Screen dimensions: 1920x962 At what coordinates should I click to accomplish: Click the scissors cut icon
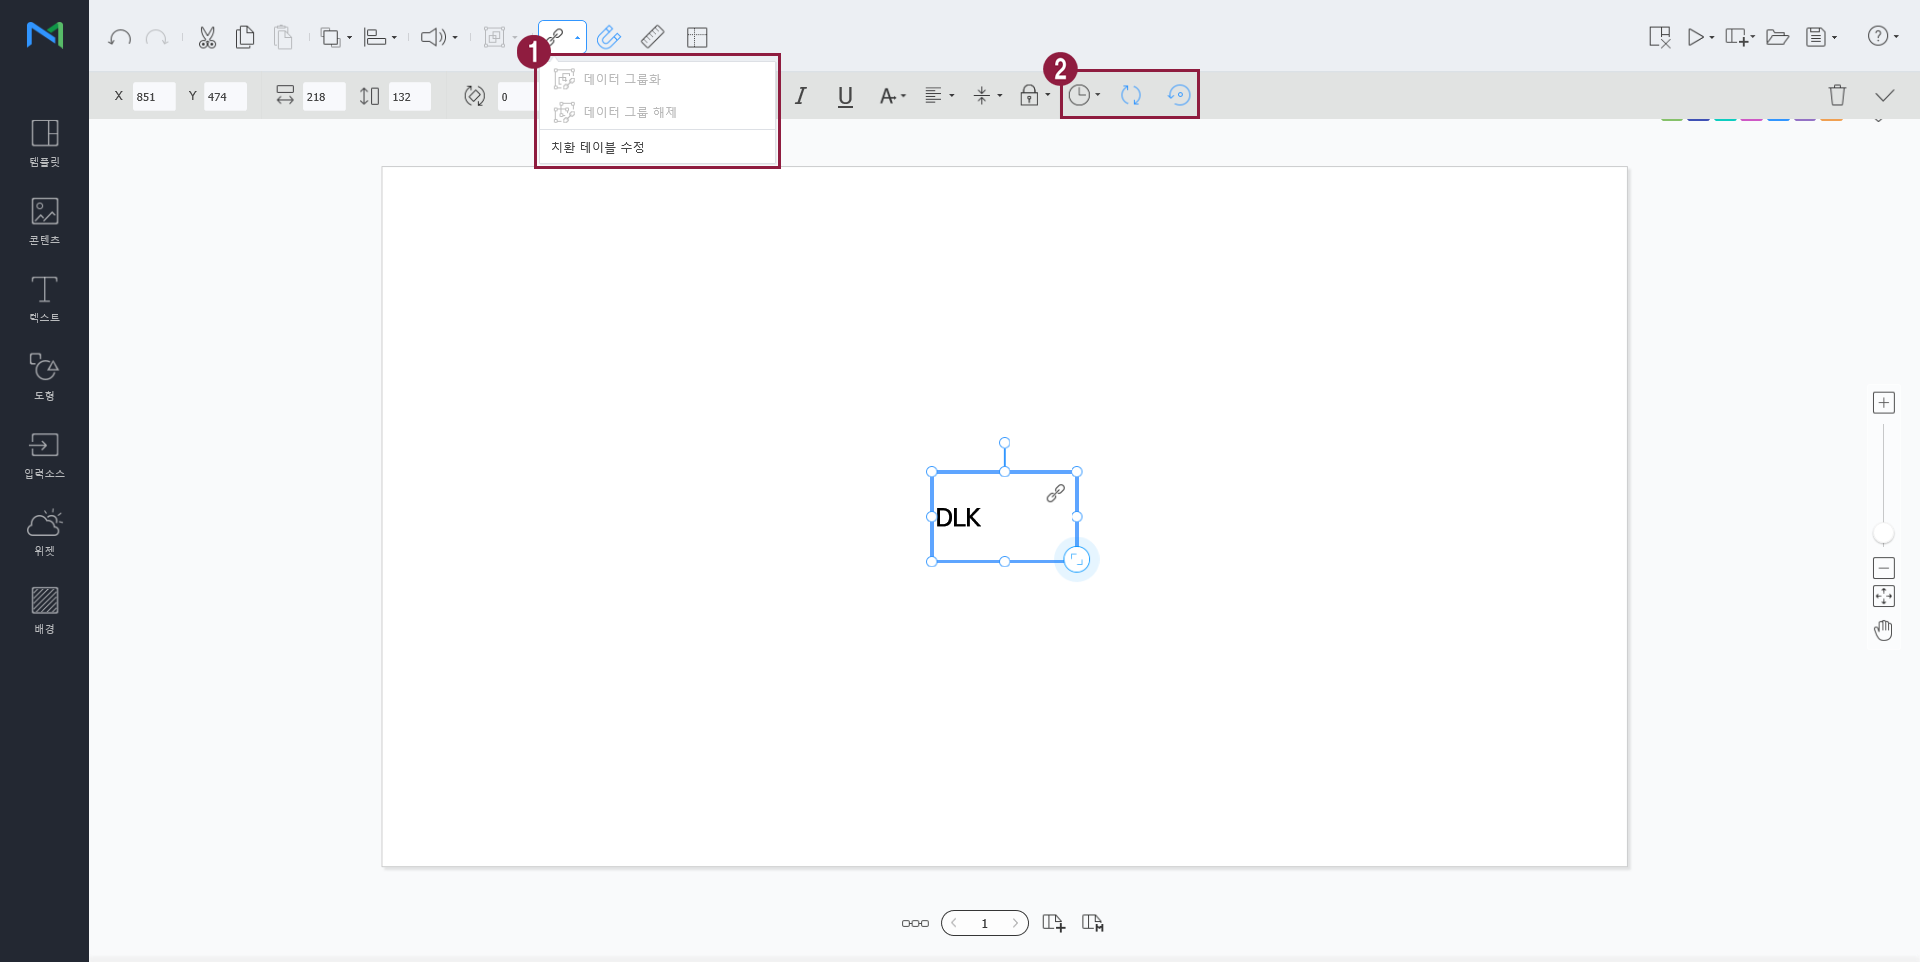click(x=207, y=38)
